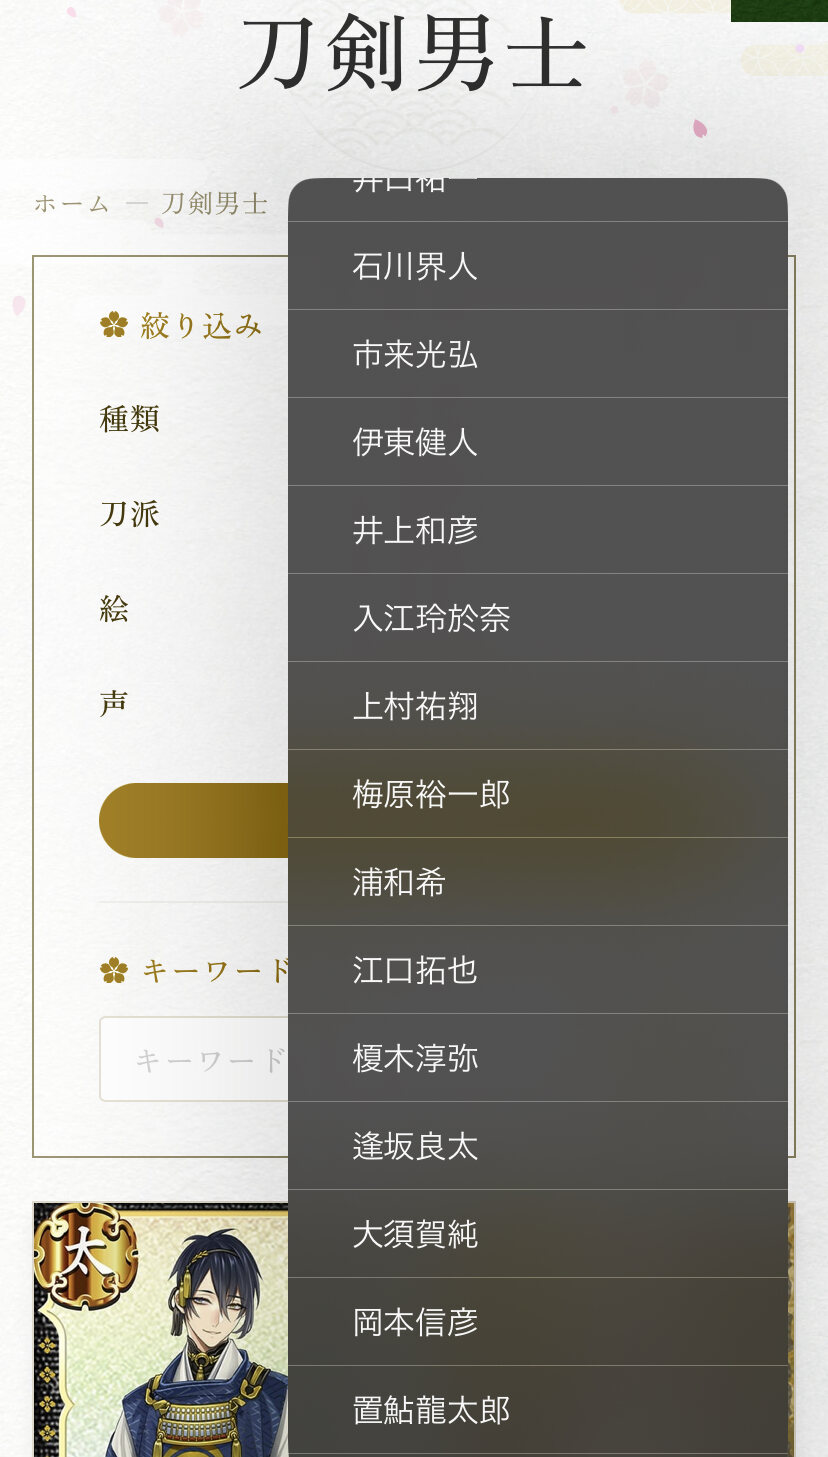This screenshot has height=1457, width=828.
Task: Pick 大須賀純 from the list
Action: click(x=538, y=1234)
